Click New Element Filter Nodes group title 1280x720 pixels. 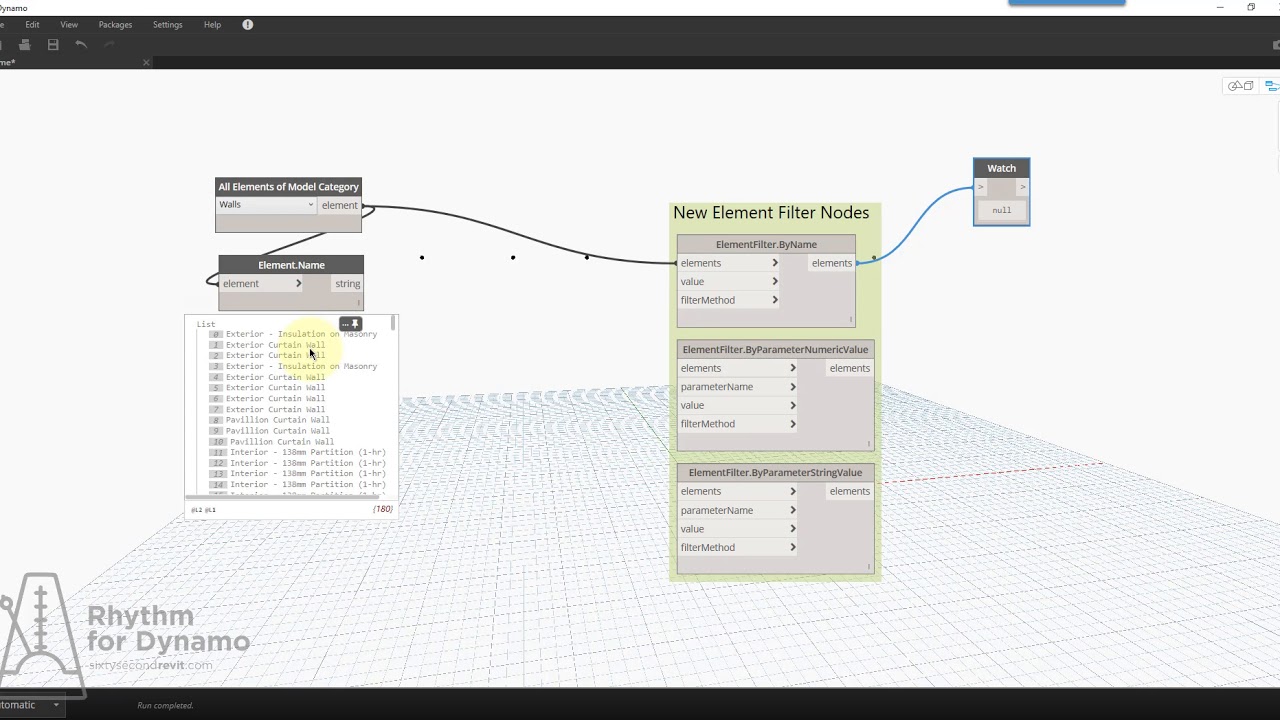coord(771,213)
